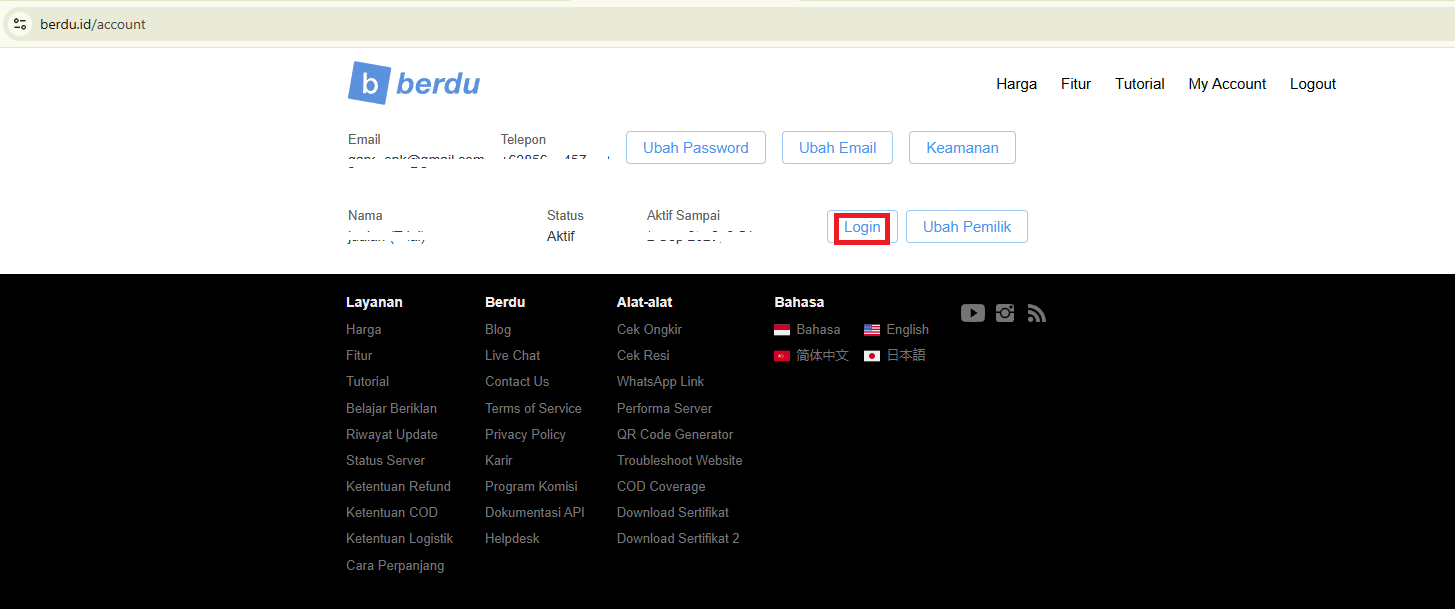The image size is (1455, 609).
Task: Click the Ubah Email button
Action: pyautogui.click(x=838, y=148)
